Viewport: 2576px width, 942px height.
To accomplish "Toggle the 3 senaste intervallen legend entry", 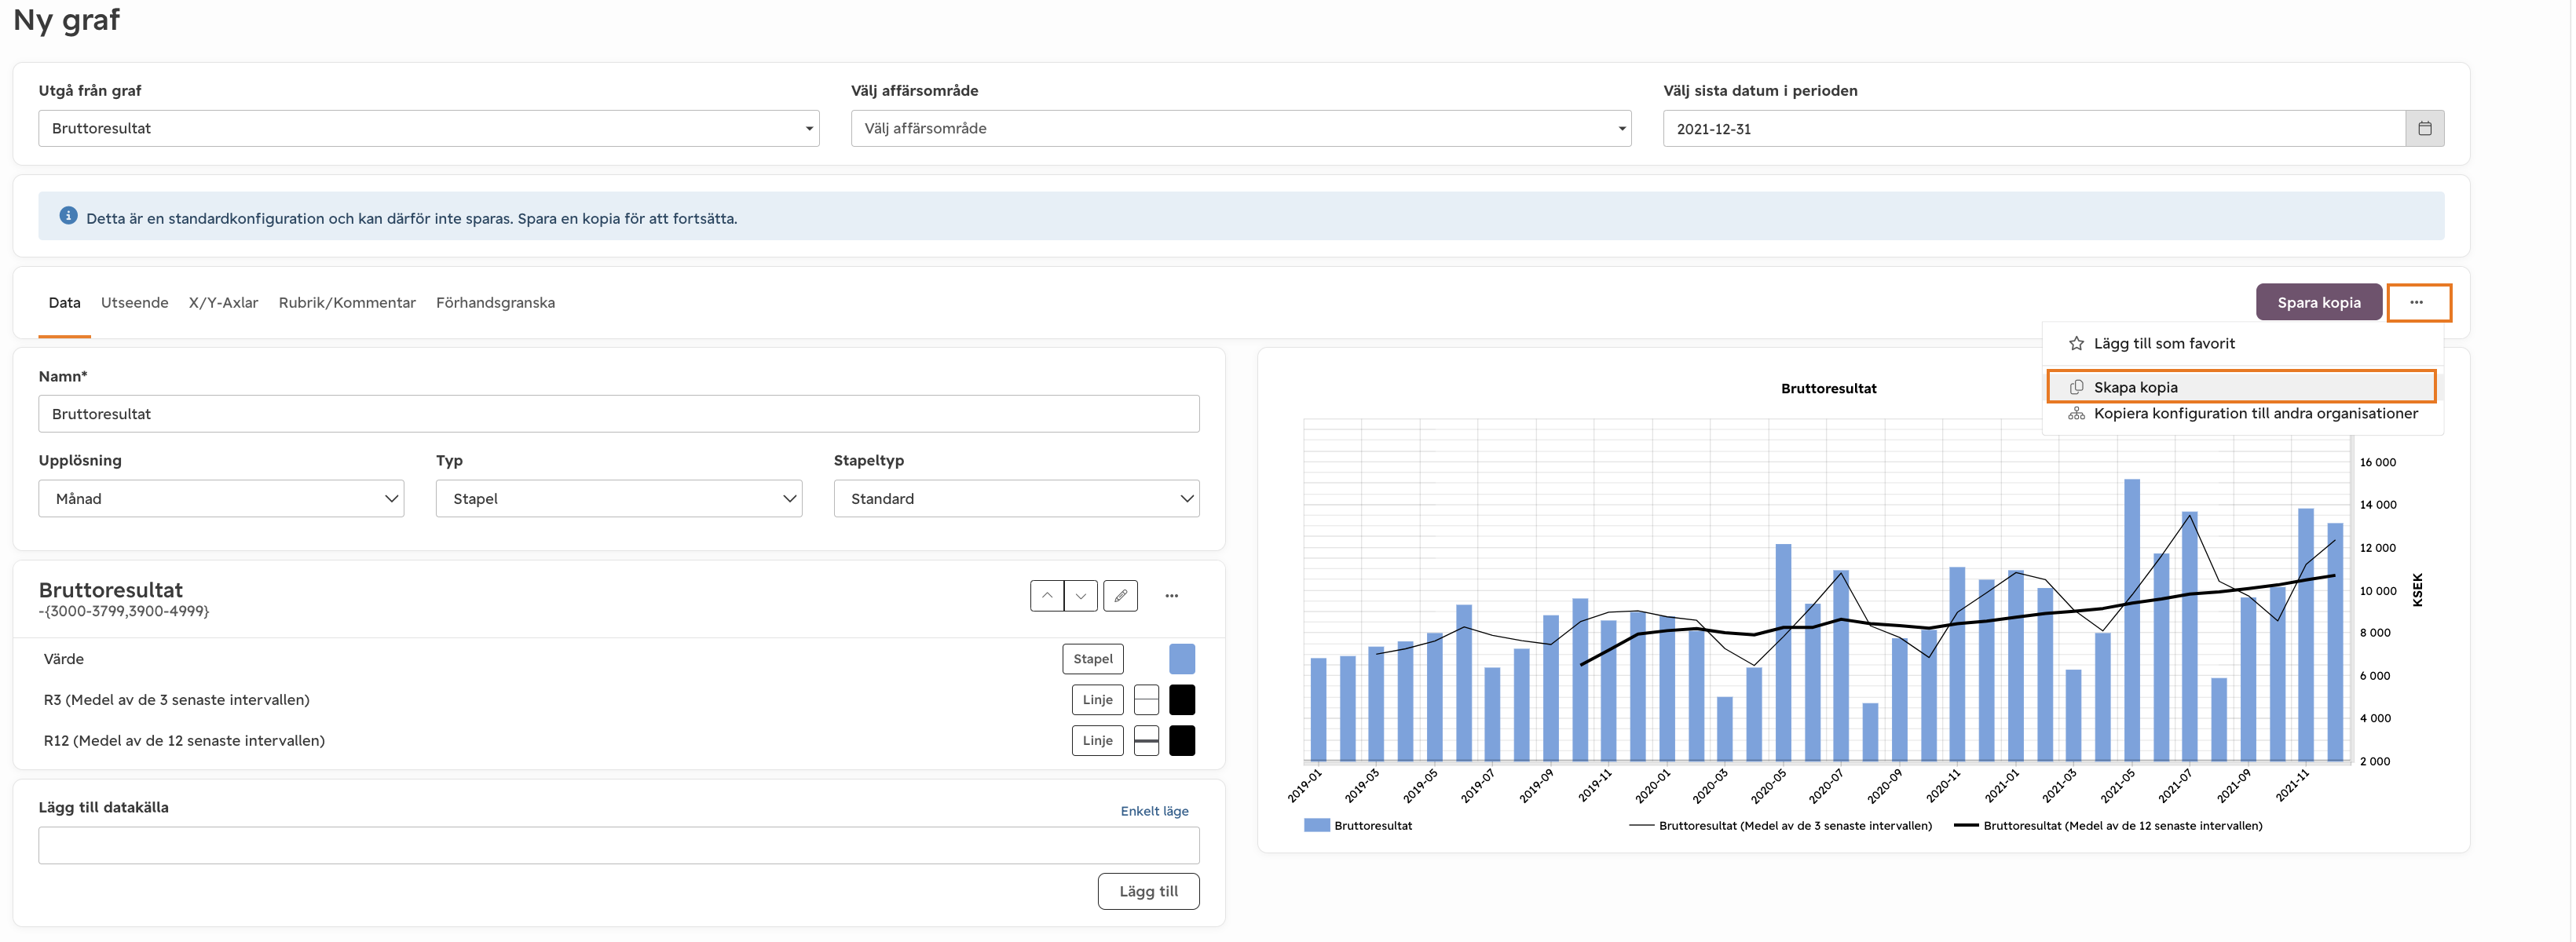I will pyautogui.click(x=1780, y=826).
